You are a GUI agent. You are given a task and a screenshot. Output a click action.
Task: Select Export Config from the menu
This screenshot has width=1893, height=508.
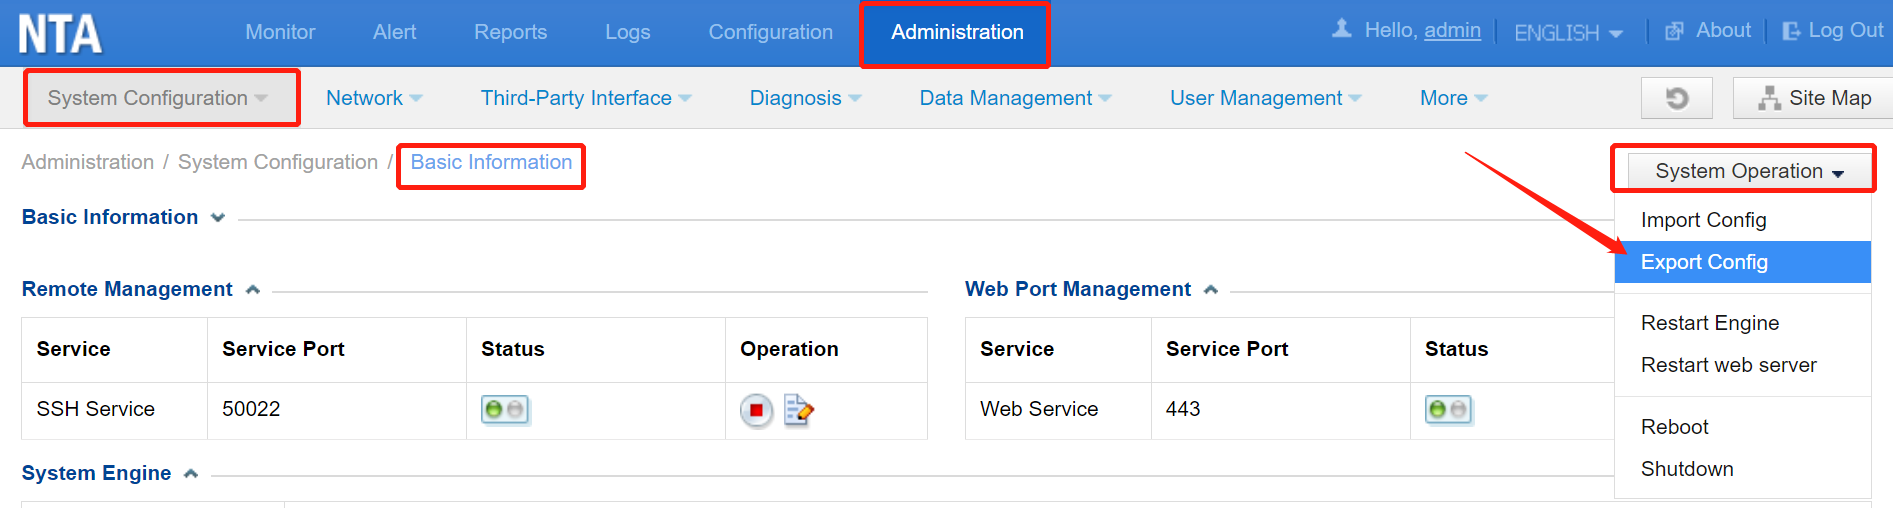tap(1704, 262)
